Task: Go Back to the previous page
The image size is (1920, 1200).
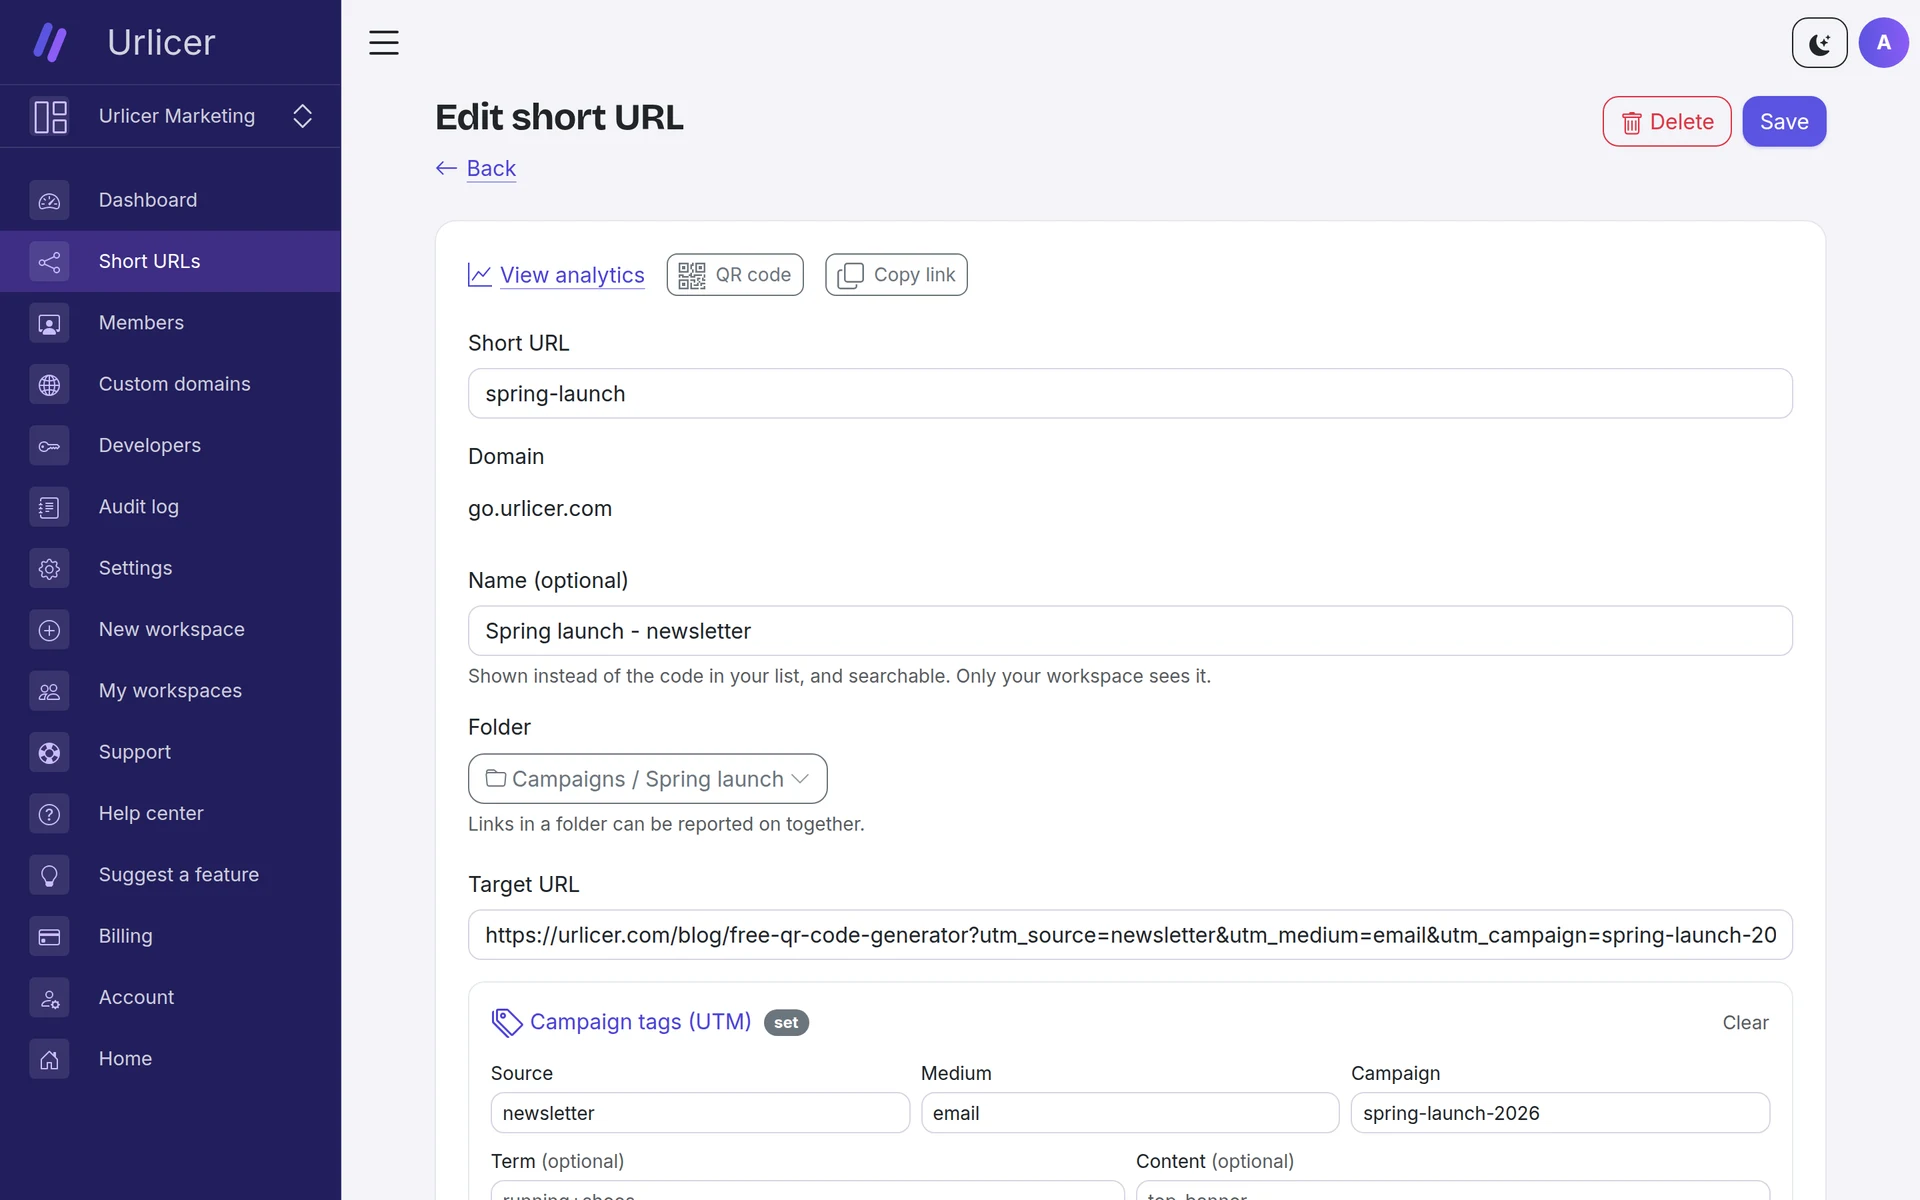Action: click(476, 168)
